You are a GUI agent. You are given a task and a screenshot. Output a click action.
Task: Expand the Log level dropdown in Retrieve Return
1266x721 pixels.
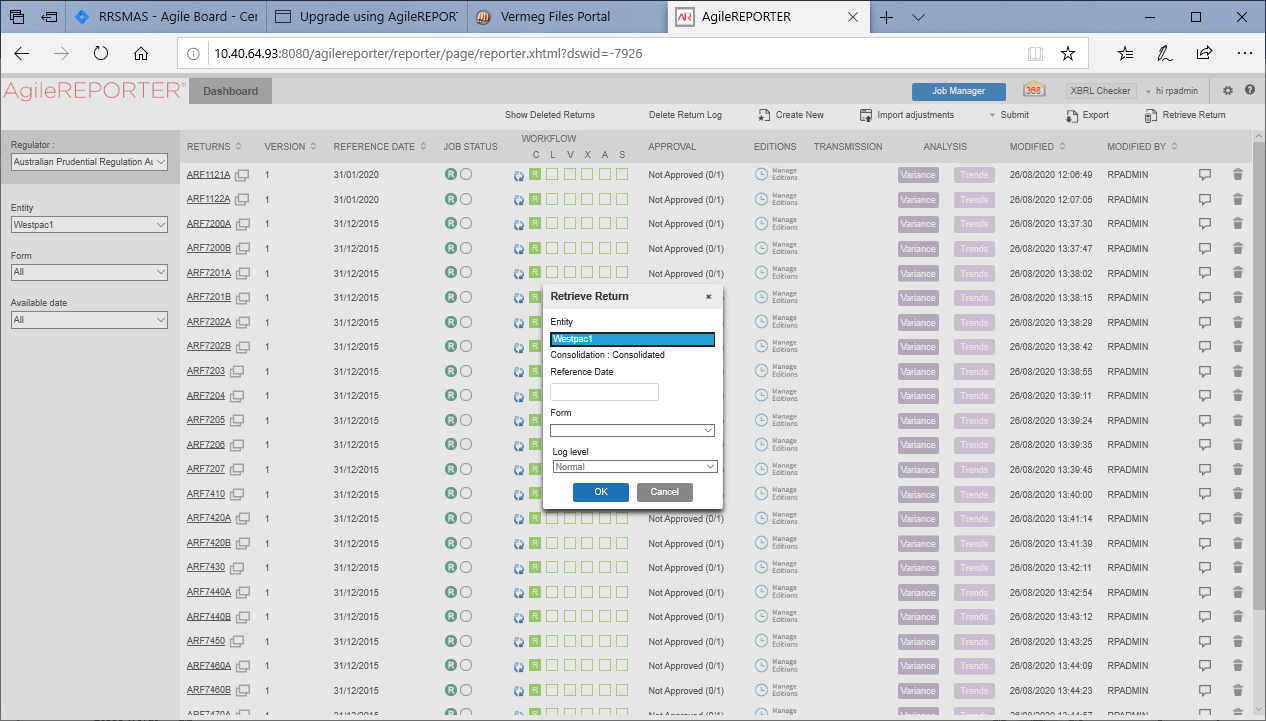tap(634, 466)
